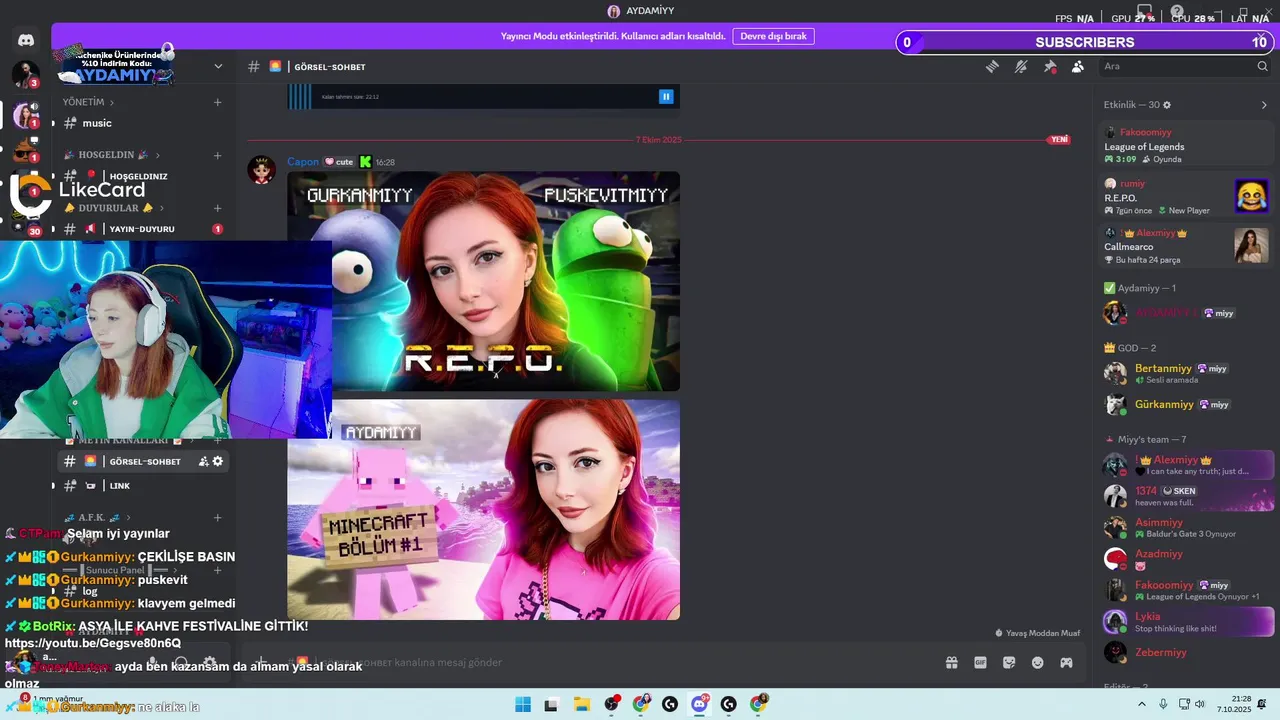Show hidden system tray icons chevron
This screenshot has width=1280, height=720.
coord(1142,704)
